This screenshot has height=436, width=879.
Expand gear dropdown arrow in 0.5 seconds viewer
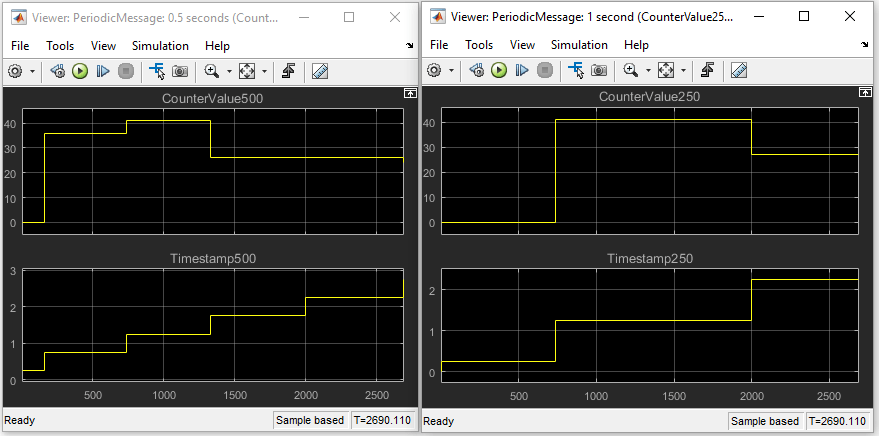pyautogui.click(x=32, y=71)
